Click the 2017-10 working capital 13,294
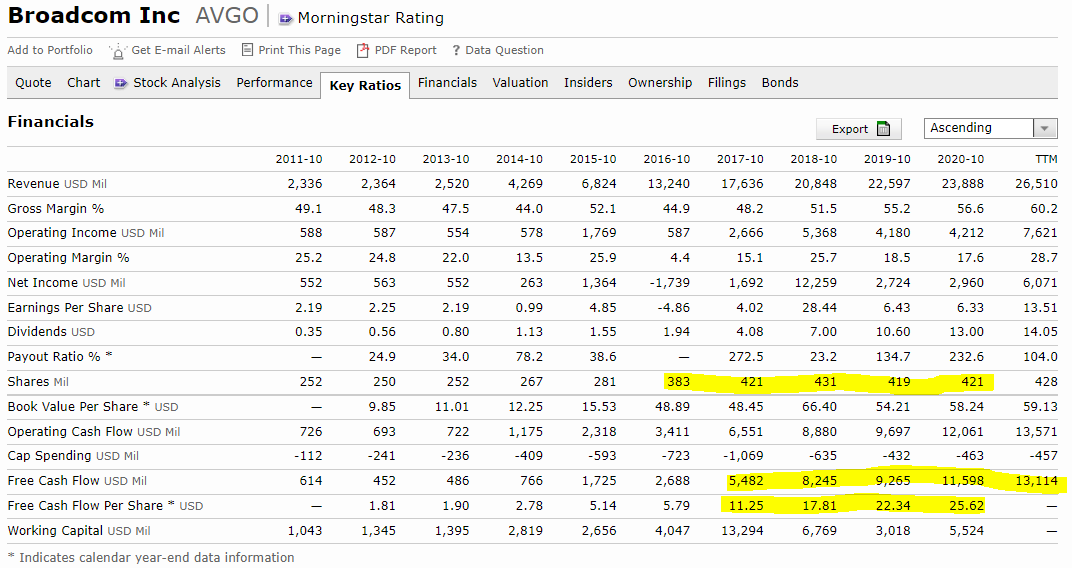The image size is (1072, 568). 742,531
